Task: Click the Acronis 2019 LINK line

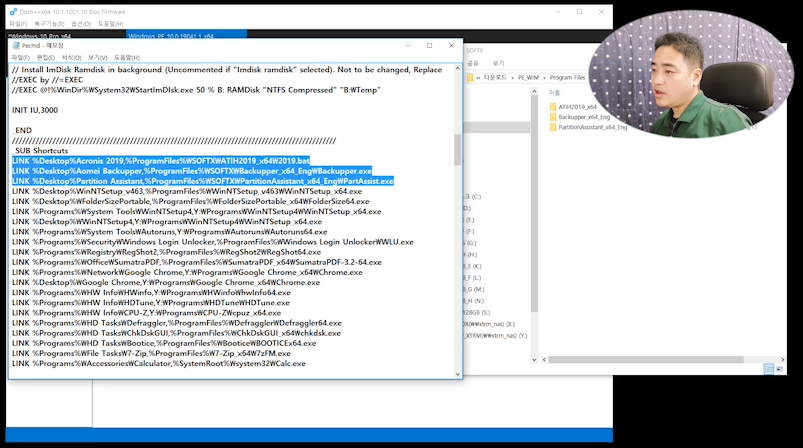Action: [x=161, y=161]
